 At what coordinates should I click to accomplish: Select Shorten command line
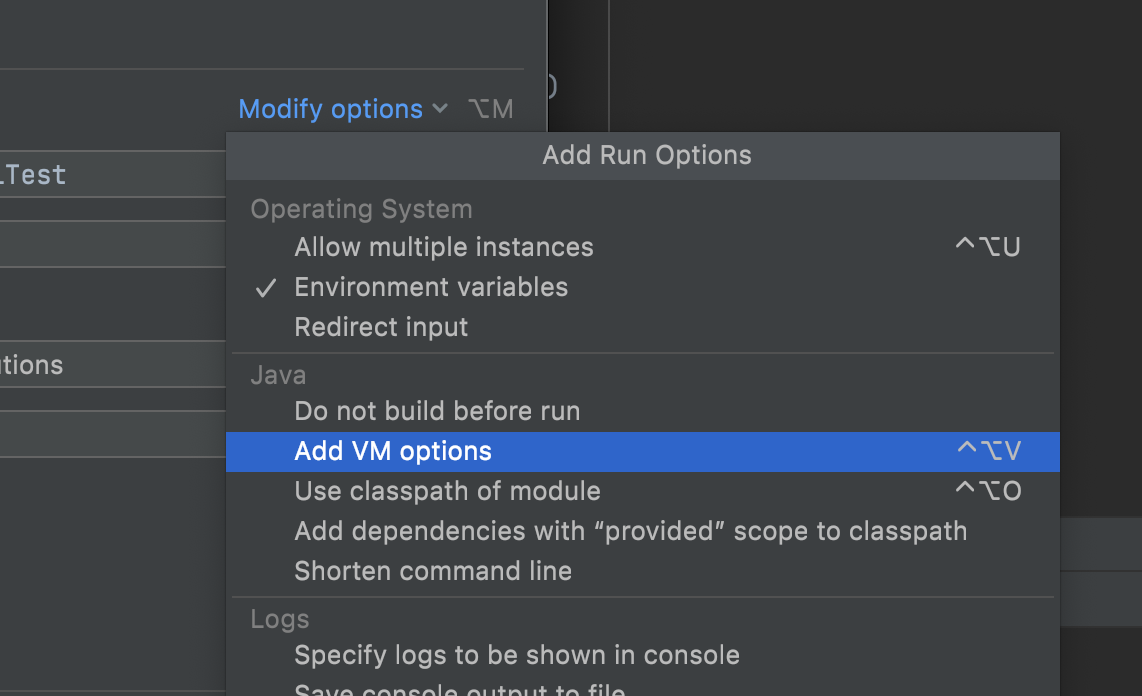click(x=642, y=571)
